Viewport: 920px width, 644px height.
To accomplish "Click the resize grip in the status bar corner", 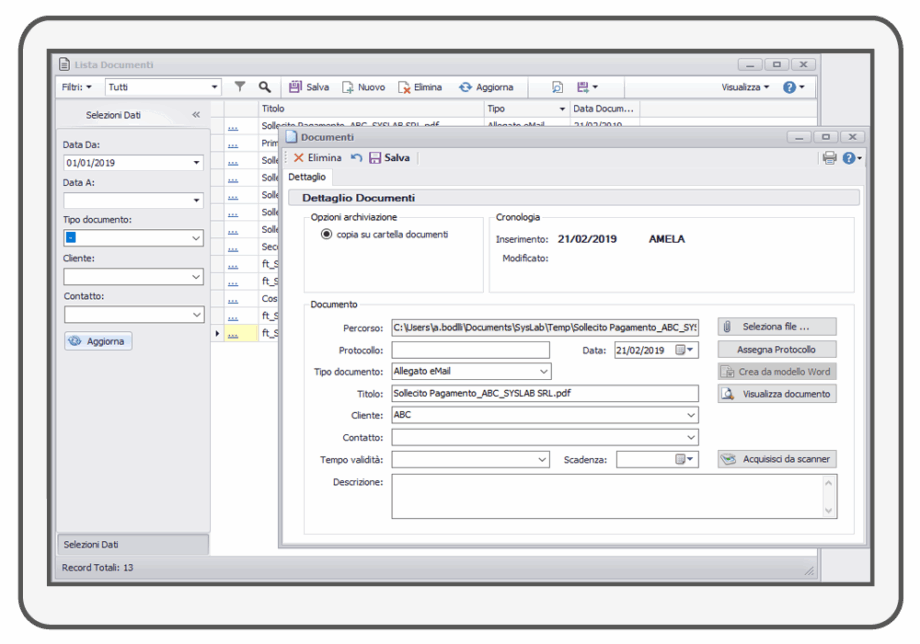I will pyautogui.click(x=809, y=570).
